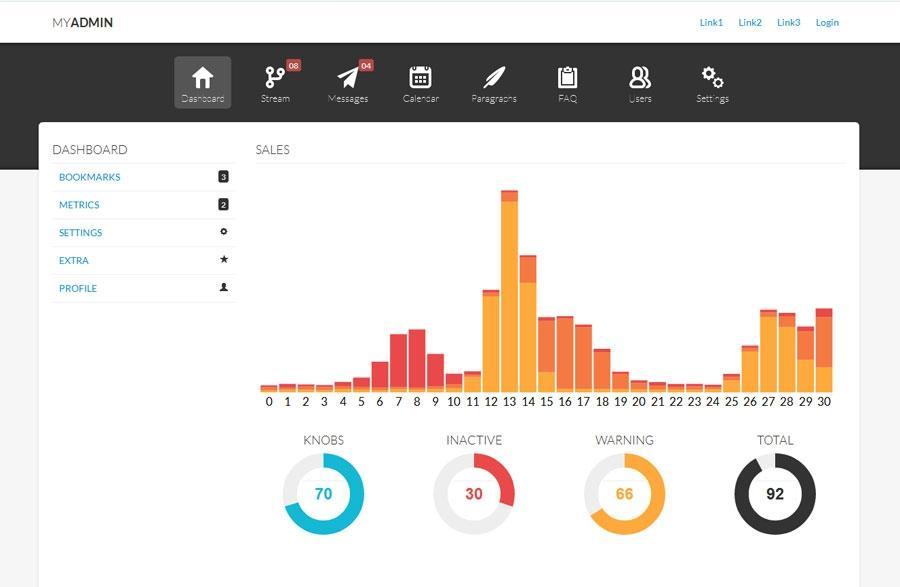Screen dimensions: 900x587
Task: Click the Metrics count badge 2
Action: pyautogui.click(x=223, y=204)
